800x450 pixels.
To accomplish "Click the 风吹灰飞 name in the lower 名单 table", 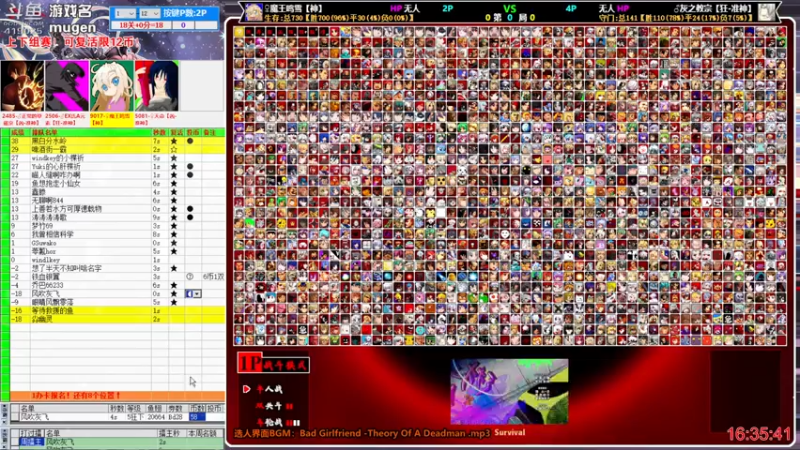I will pyautogui.click(x=34, y=417).
